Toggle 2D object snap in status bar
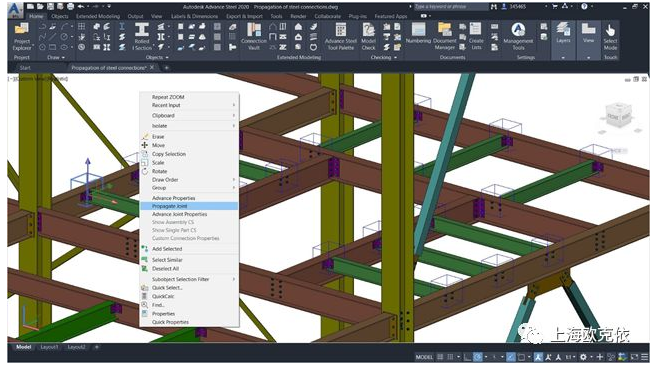This screenshot has width=660, height=368. click(521, 357)
